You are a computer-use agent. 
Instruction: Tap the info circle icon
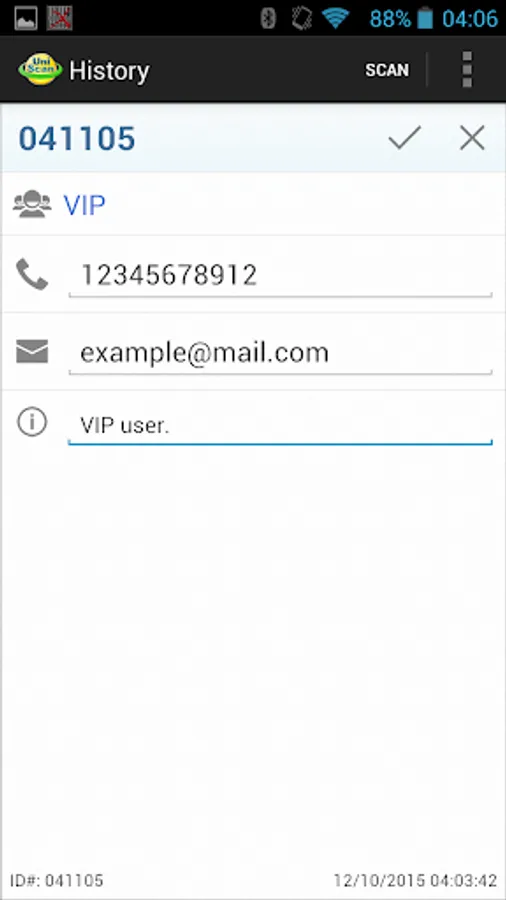[x=32, y=422]
